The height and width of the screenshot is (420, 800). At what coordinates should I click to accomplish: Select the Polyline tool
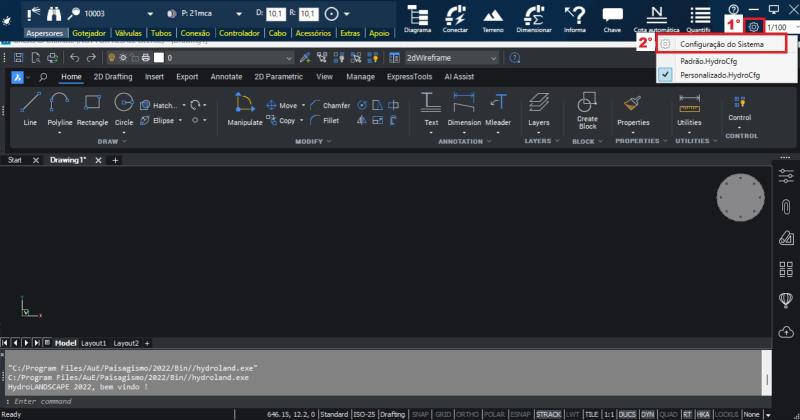tap(60, 108)
